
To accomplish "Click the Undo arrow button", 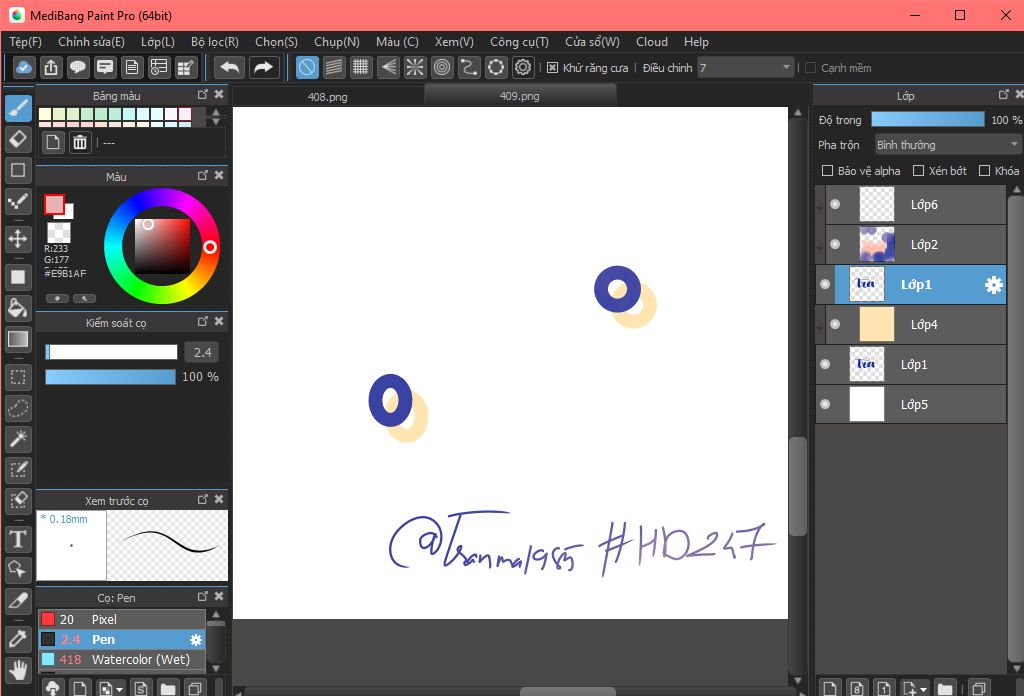I will pyautogui.click(x=230, y=67).
